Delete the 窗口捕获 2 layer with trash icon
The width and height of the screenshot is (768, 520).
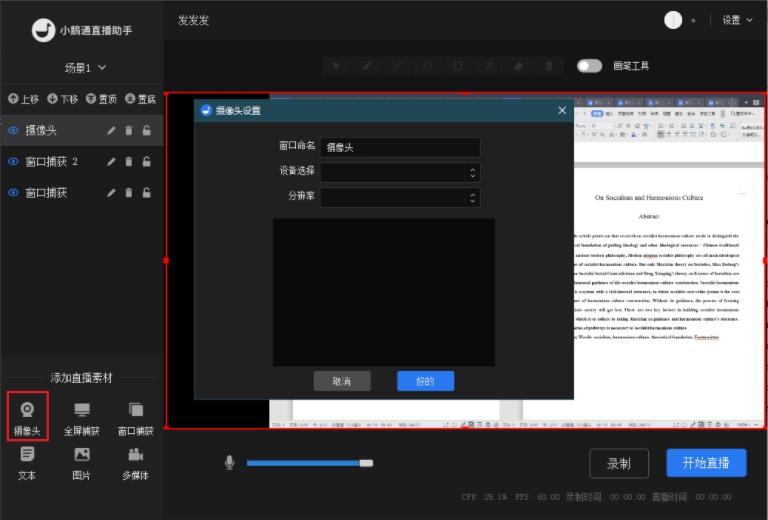129,162
